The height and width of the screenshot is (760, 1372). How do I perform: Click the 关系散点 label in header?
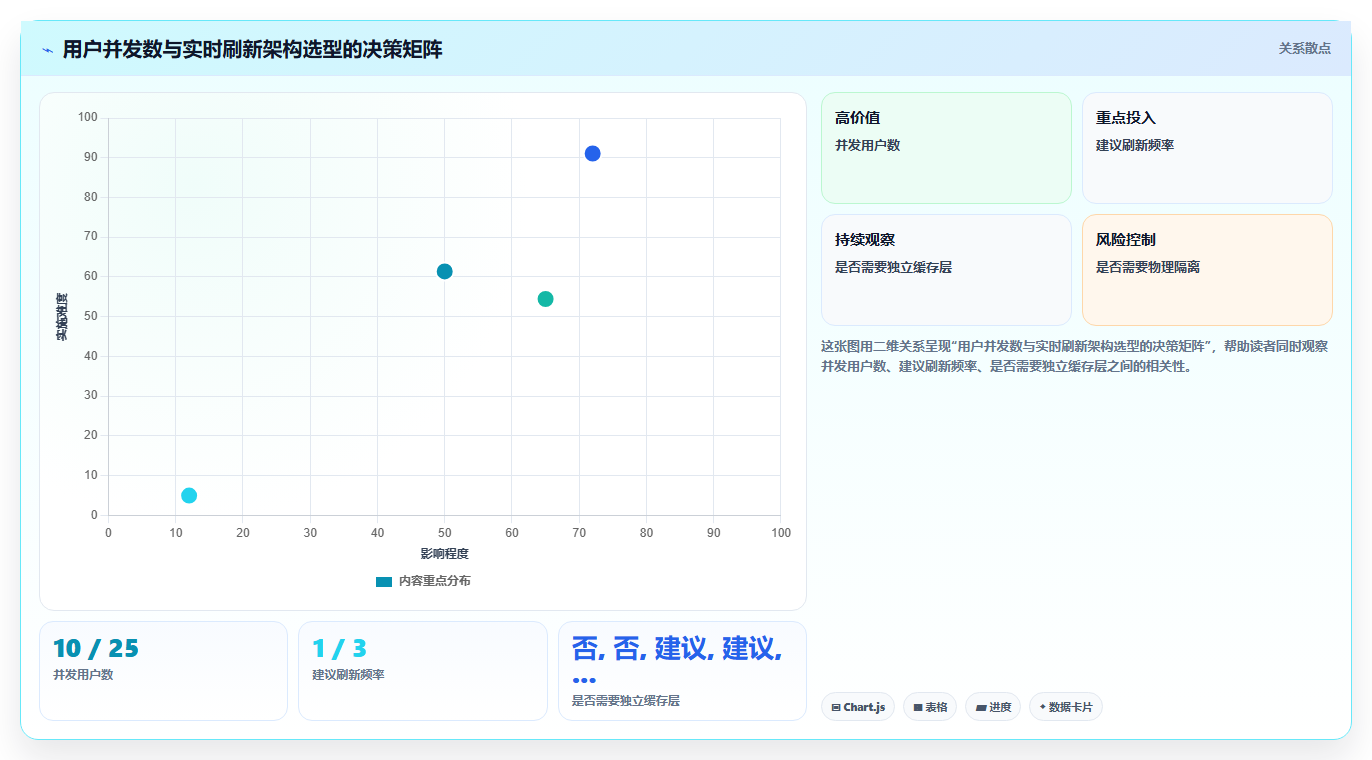pyautogui.click(x=1304, y=48)
